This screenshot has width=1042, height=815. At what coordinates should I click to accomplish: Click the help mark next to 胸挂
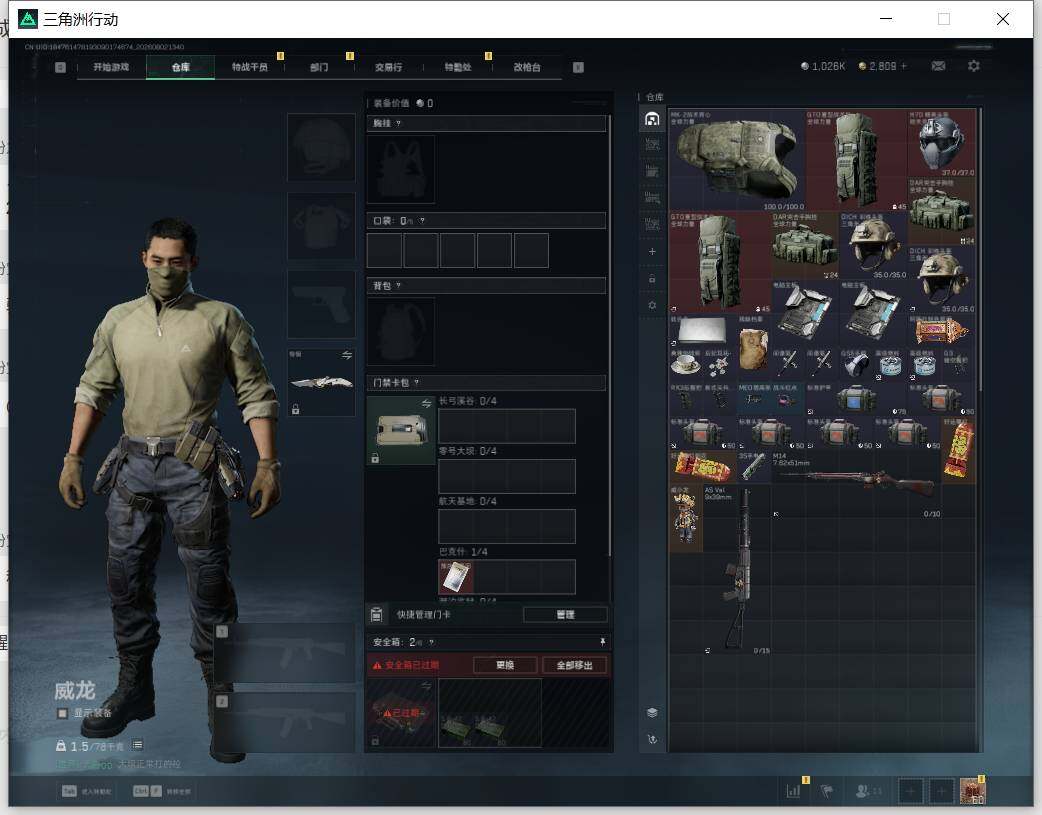coord(398,124)
